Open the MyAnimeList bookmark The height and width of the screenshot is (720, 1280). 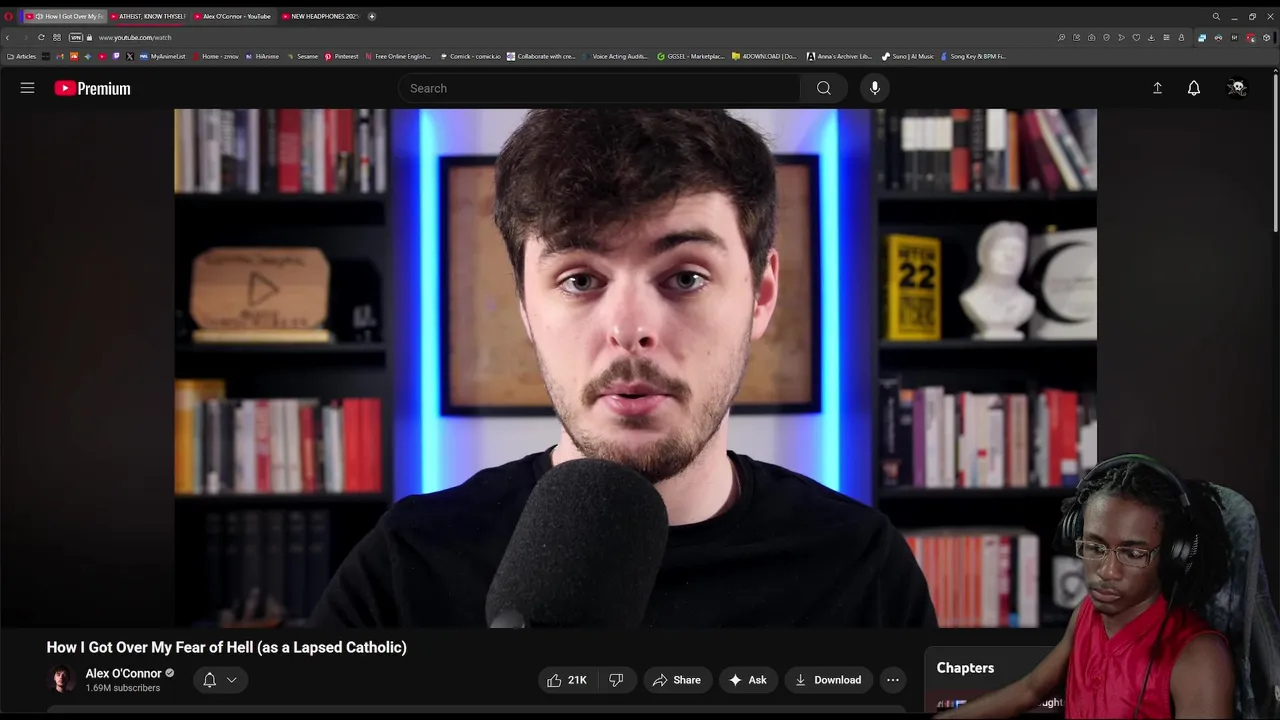162,56
